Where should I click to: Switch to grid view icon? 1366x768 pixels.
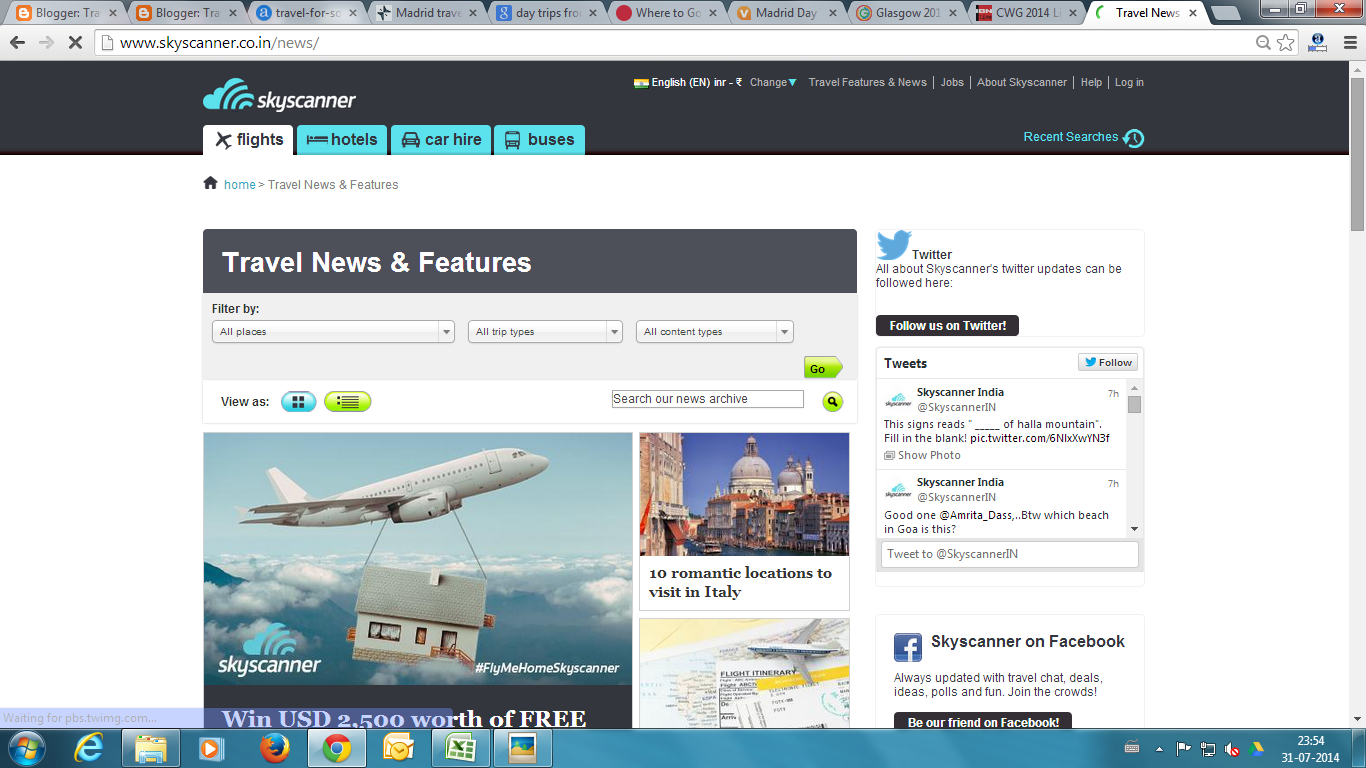[298, 402]
